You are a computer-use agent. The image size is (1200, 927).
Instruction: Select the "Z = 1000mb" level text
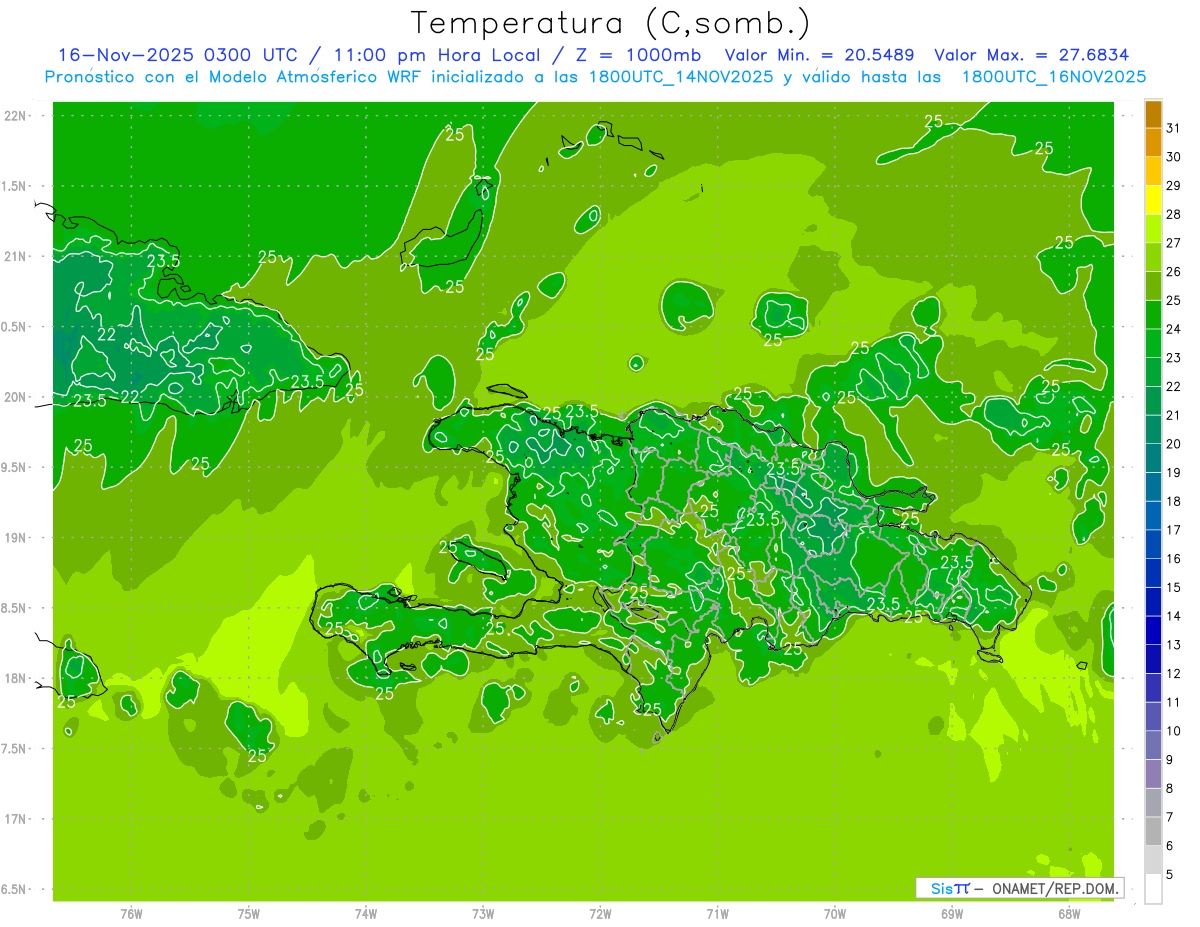point(634,55)
